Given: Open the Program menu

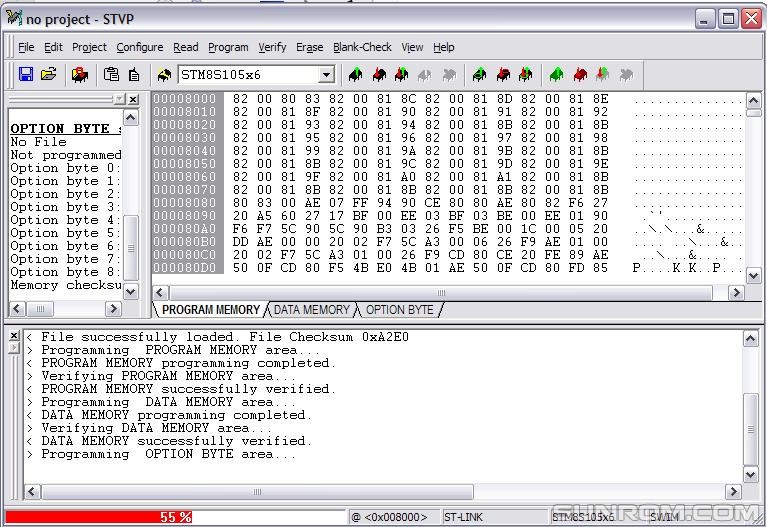Looking at the screenshot, I should pos(228,47).
